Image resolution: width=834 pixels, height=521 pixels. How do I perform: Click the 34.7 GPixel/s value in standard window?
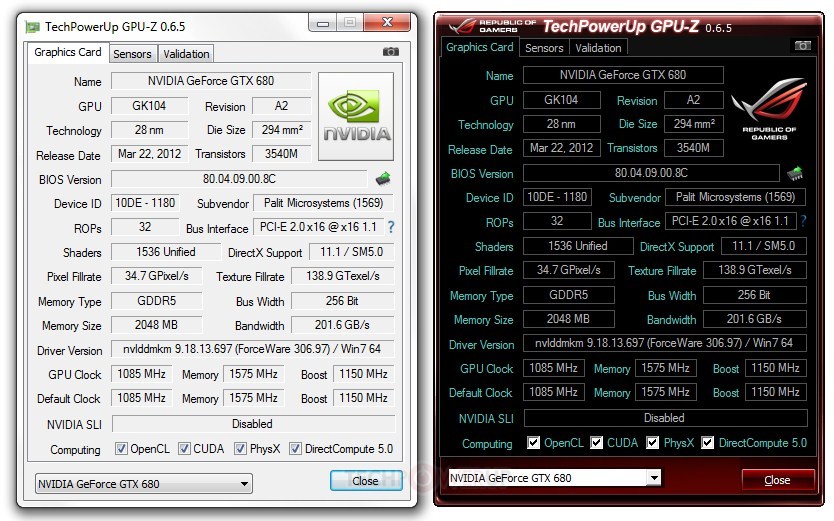pos(157,276)
